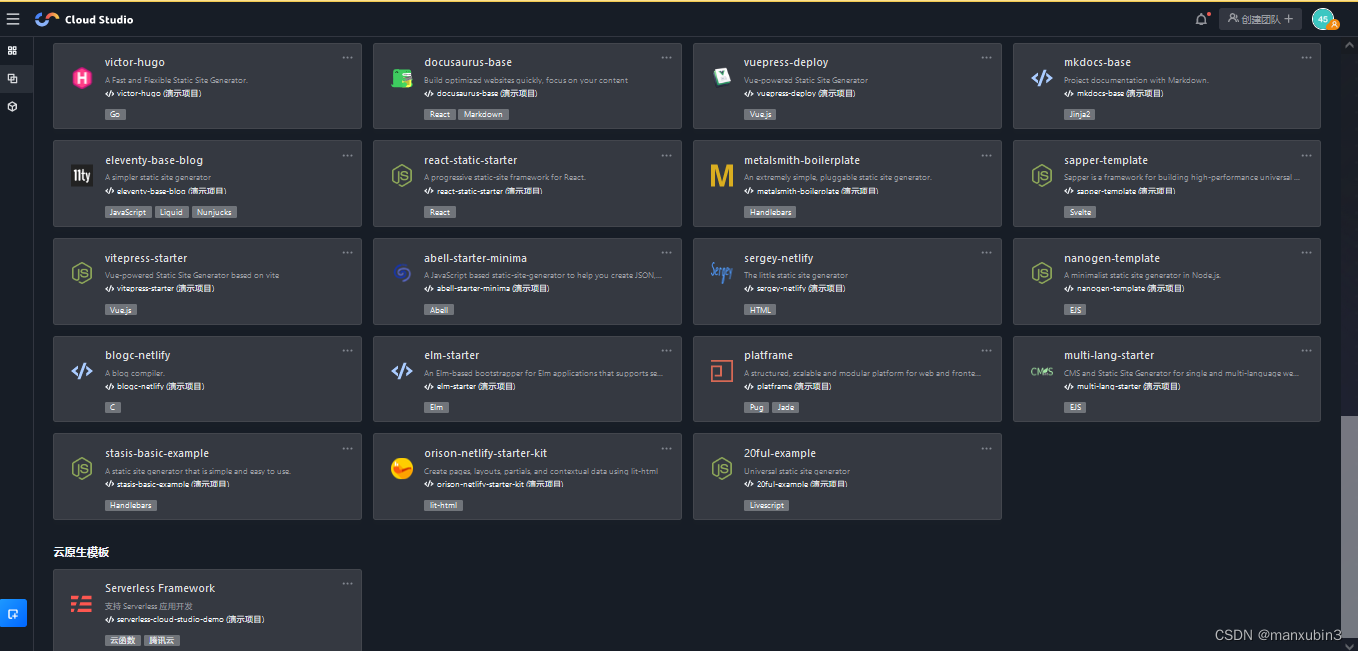Open the victor-hugo template title
The width and height of the screenshot is (1358, 651).
click(133, 62)
